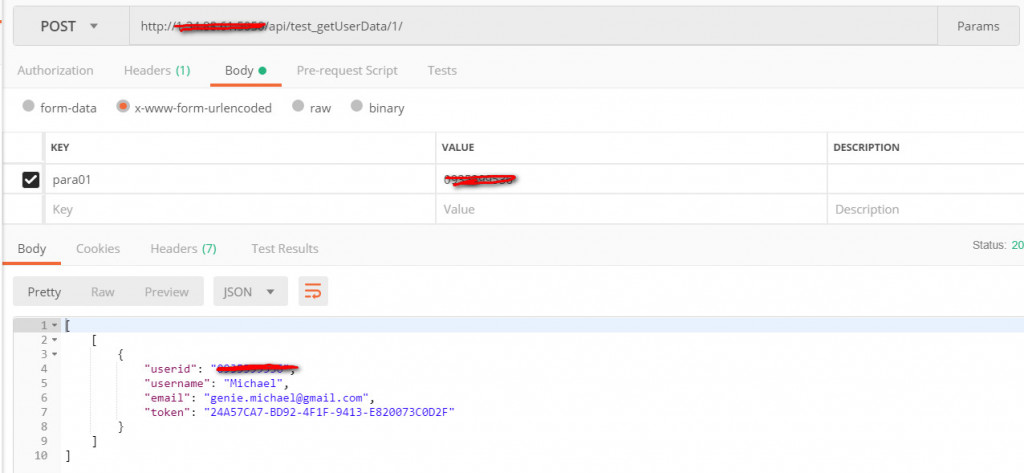Click the para01 value cell
Screen dimensions: 1024x473
click(x=631, y=180)
